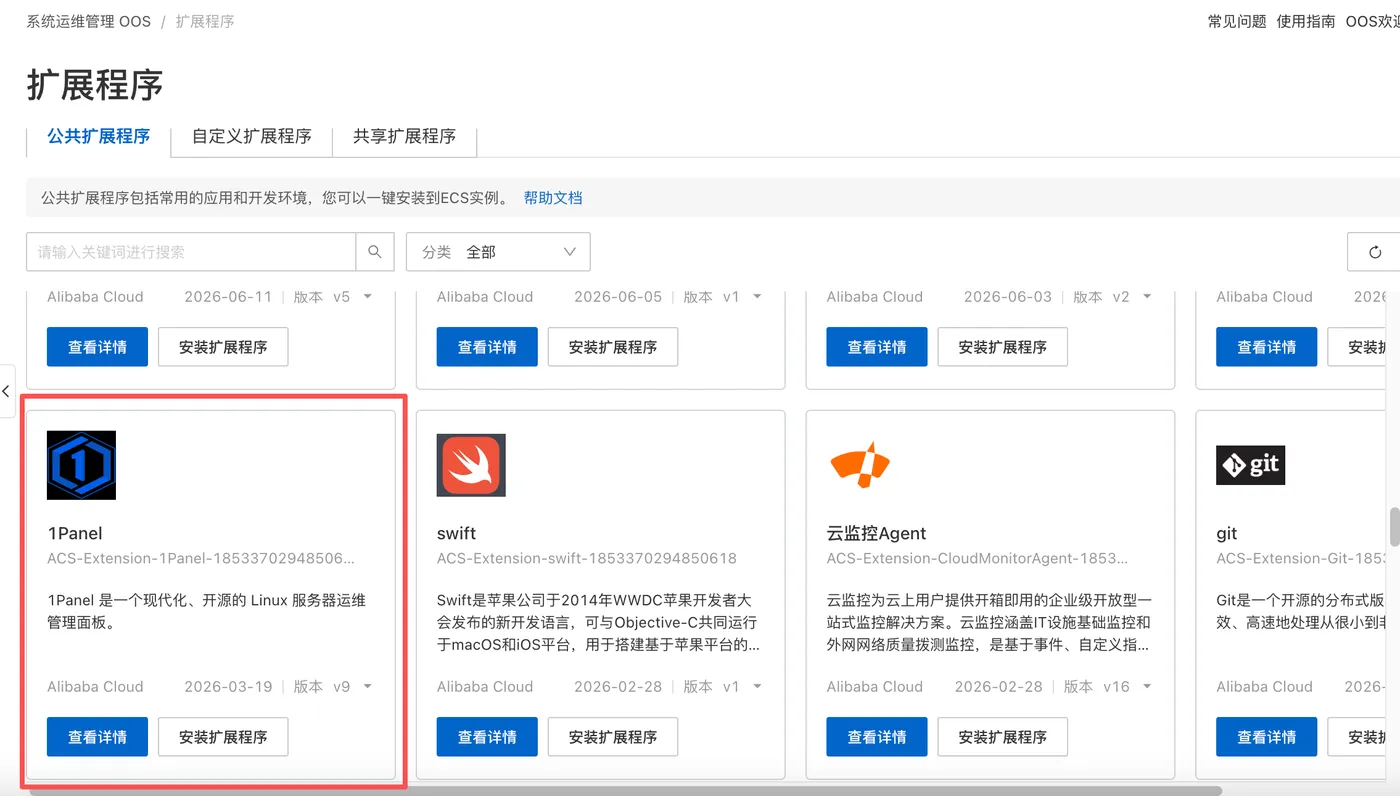Image resolution: width=1400 pixels, height=796 pixels.
Task: Click 安装扩展程序 on card dated 2026-06-03
Action: click(1002, 347)
